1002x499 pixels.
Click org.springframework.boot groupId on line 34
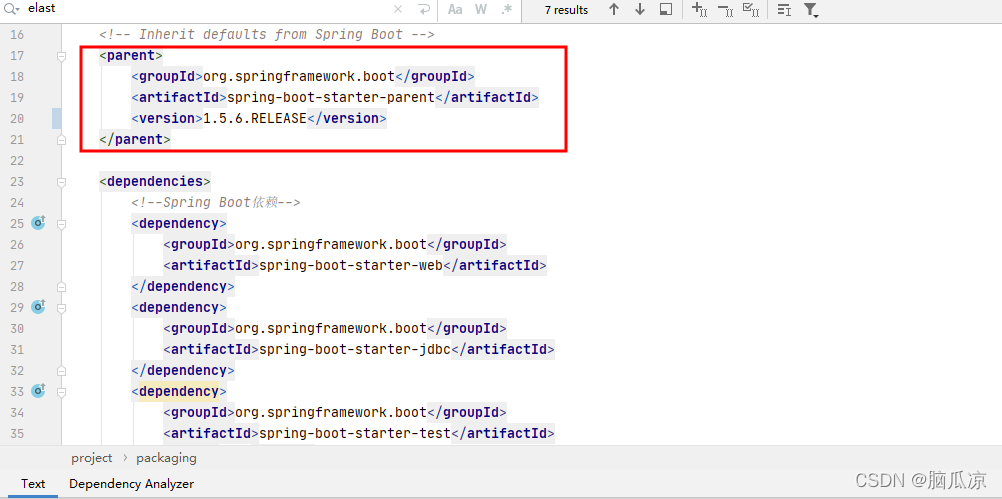coord(331,413)
